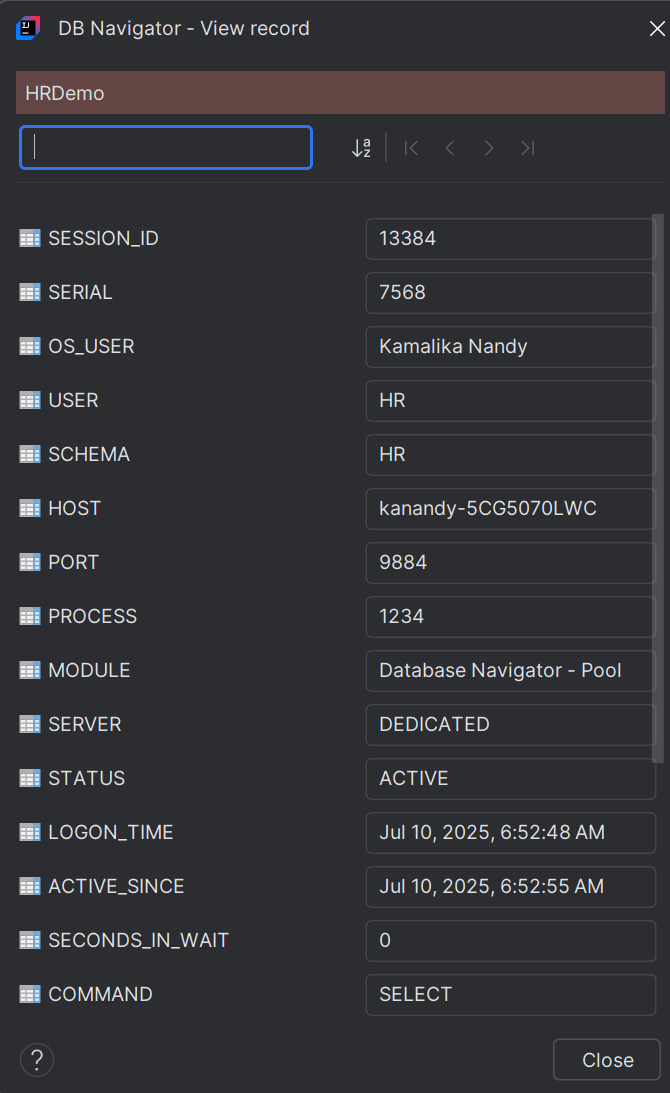The height and width of the screenshot is (1093, 670).
Task: Click the ACTIVE_SINCE value field
Action: (x=510, y=886)
